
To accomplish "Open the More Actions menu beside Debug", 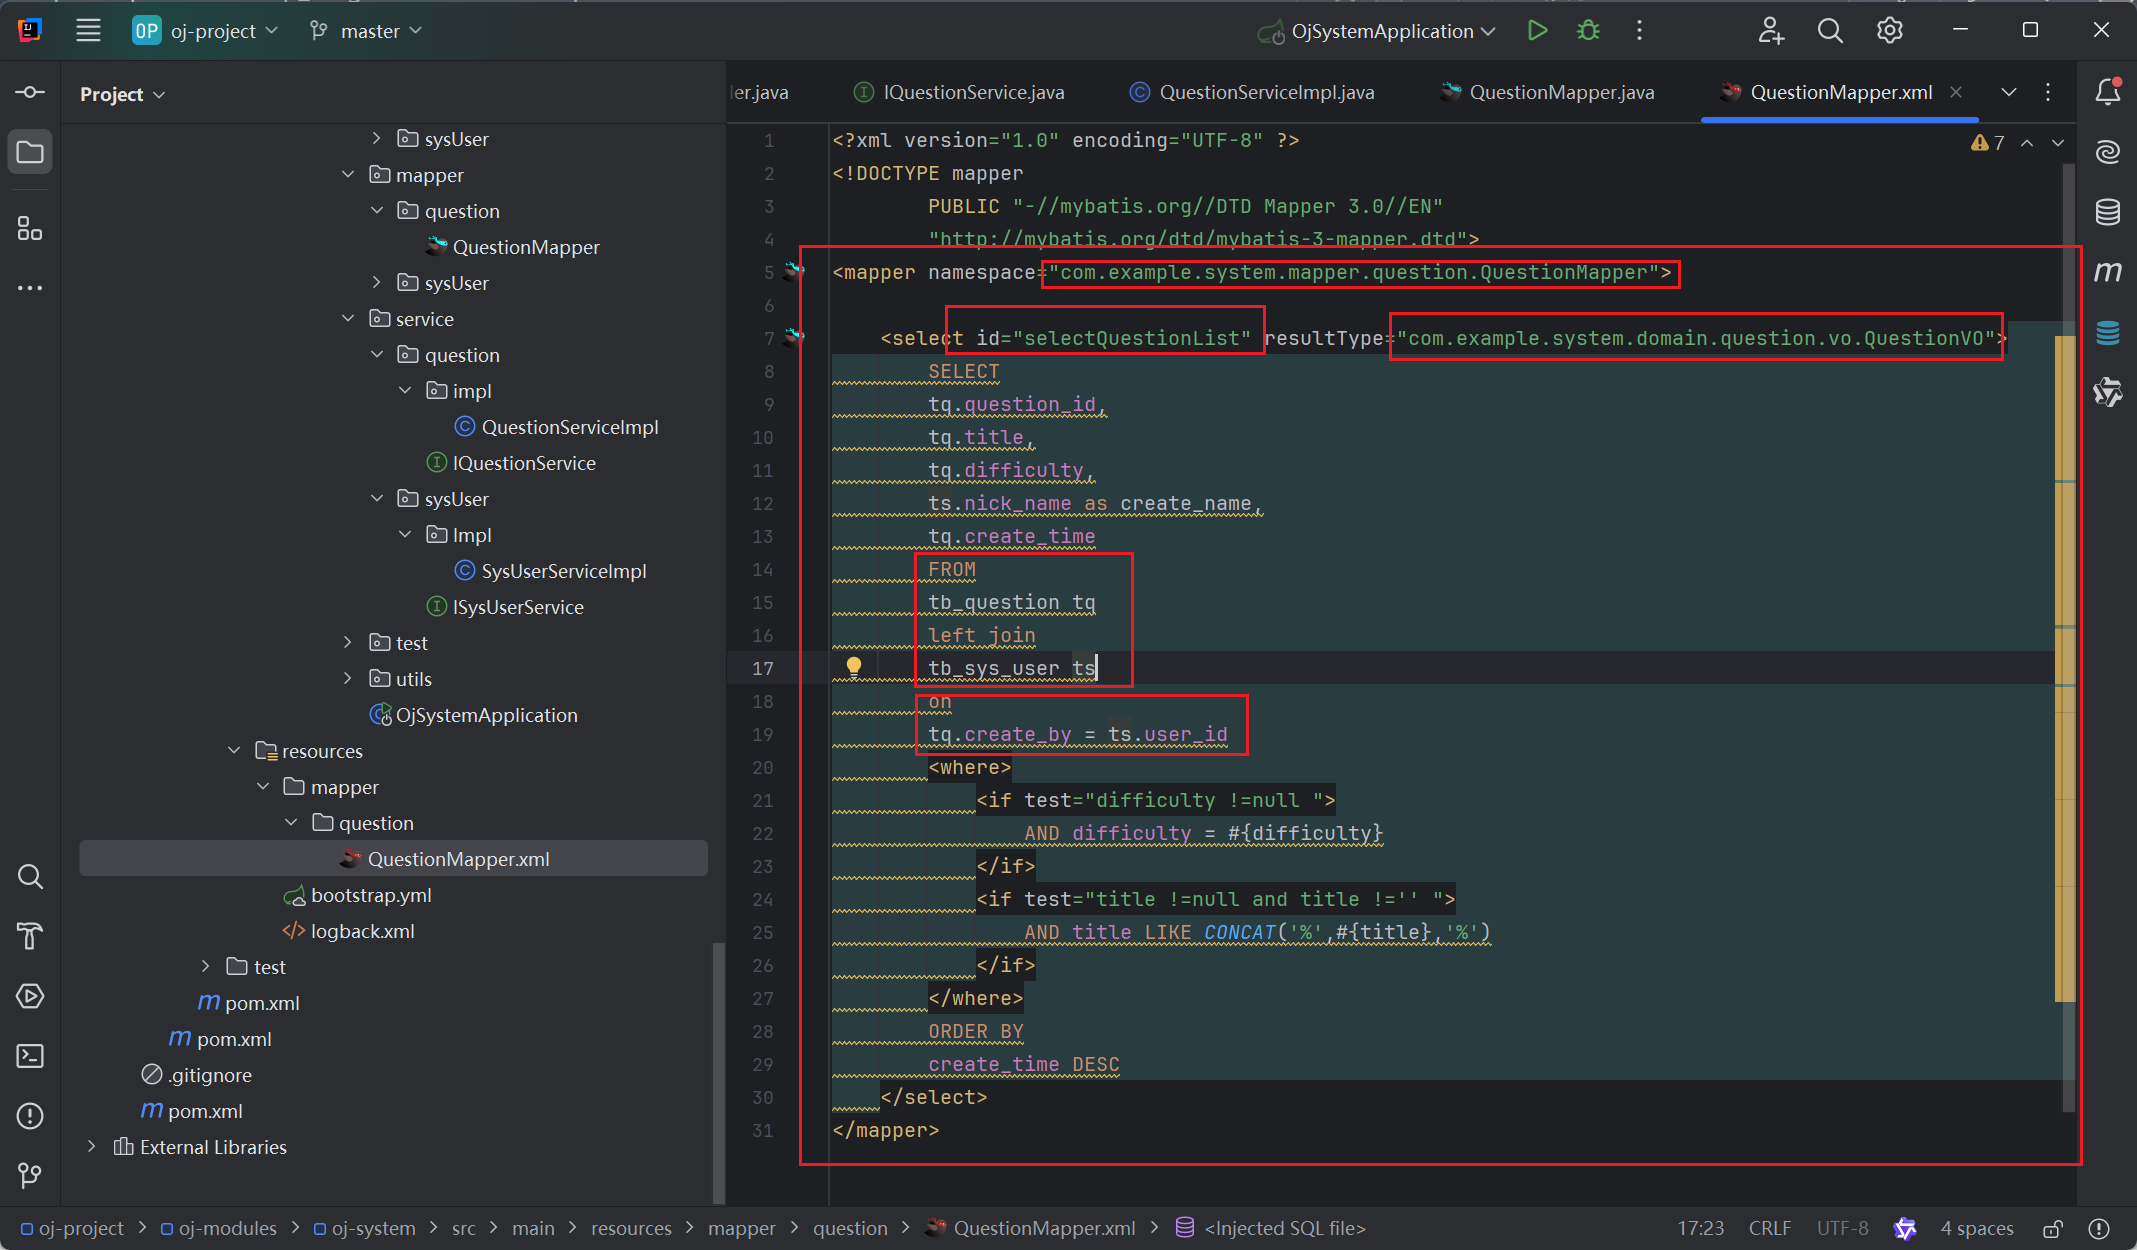I will 1639,31.
